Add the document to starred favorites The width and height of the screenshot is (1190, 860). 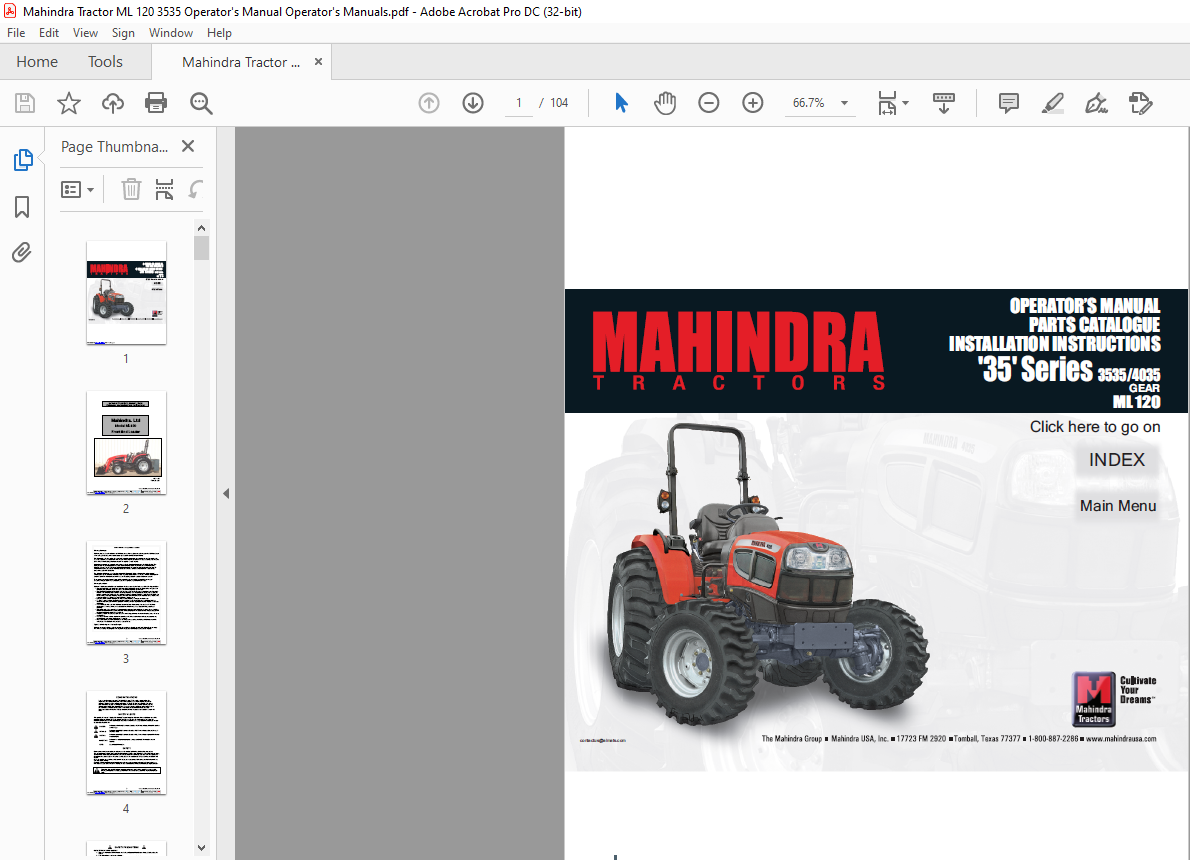69,102
